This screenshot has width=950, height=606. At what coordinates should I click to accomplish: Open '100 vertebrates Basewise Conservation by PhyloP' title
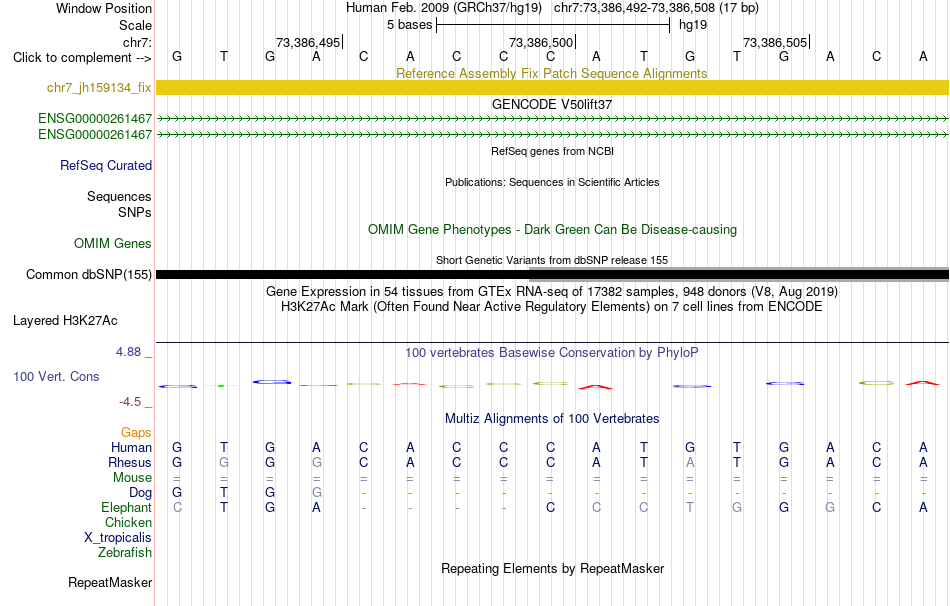[551, 353]
